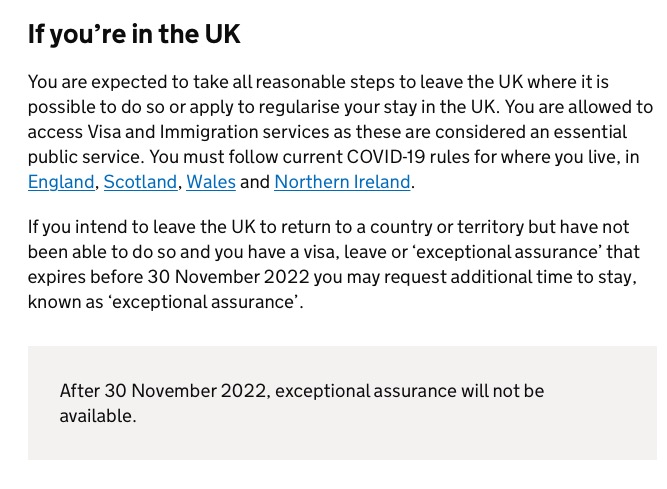Click the word "available." in the grey box
Image resolution: width=667 pixels, height=489 pixels.
click(x=98, y=416)
